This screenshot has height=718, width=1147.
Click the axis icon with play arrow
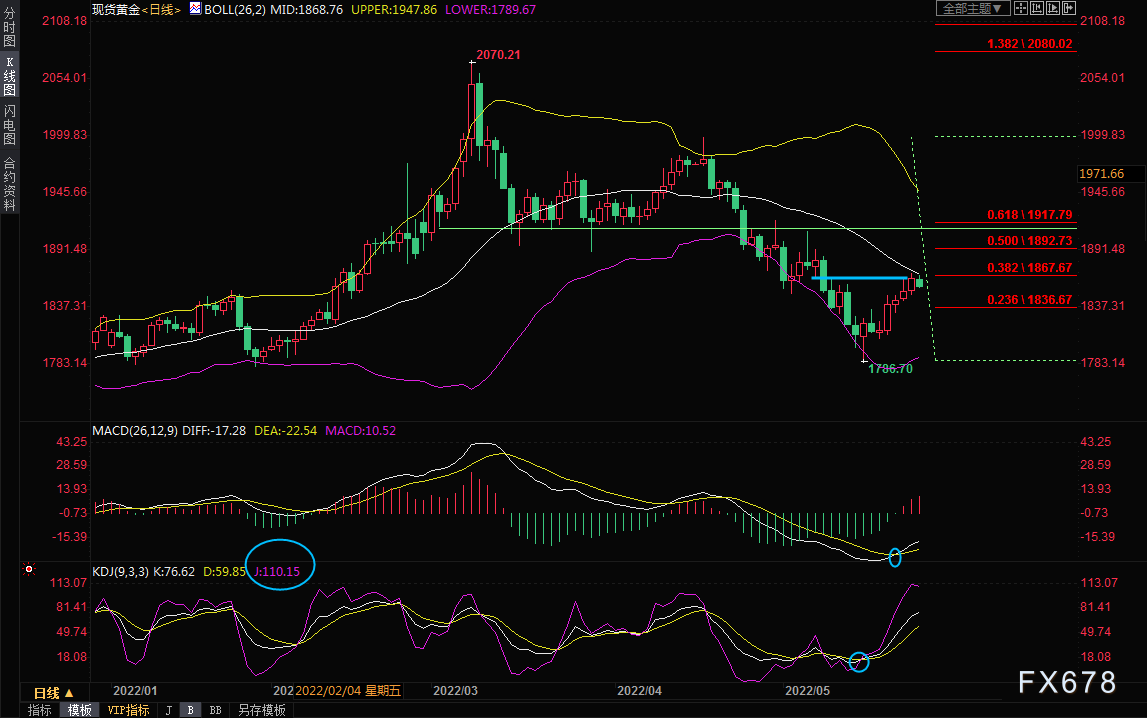click(x=1053, y=8)
